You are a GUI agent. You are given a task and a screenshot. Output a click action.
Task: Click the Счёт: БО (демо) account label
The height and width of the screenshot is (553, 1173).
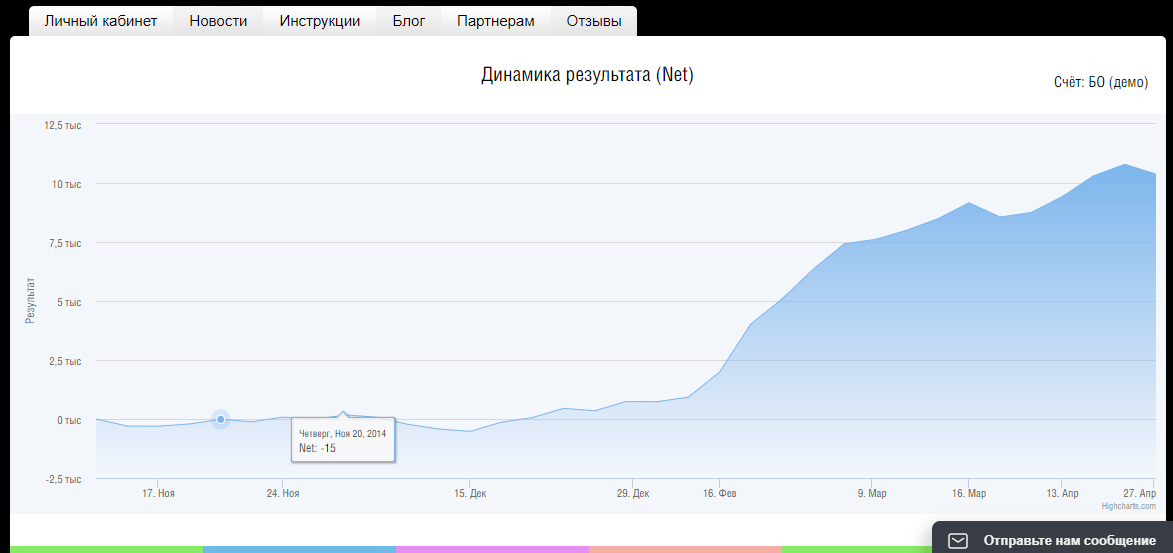pos(1101,83)
